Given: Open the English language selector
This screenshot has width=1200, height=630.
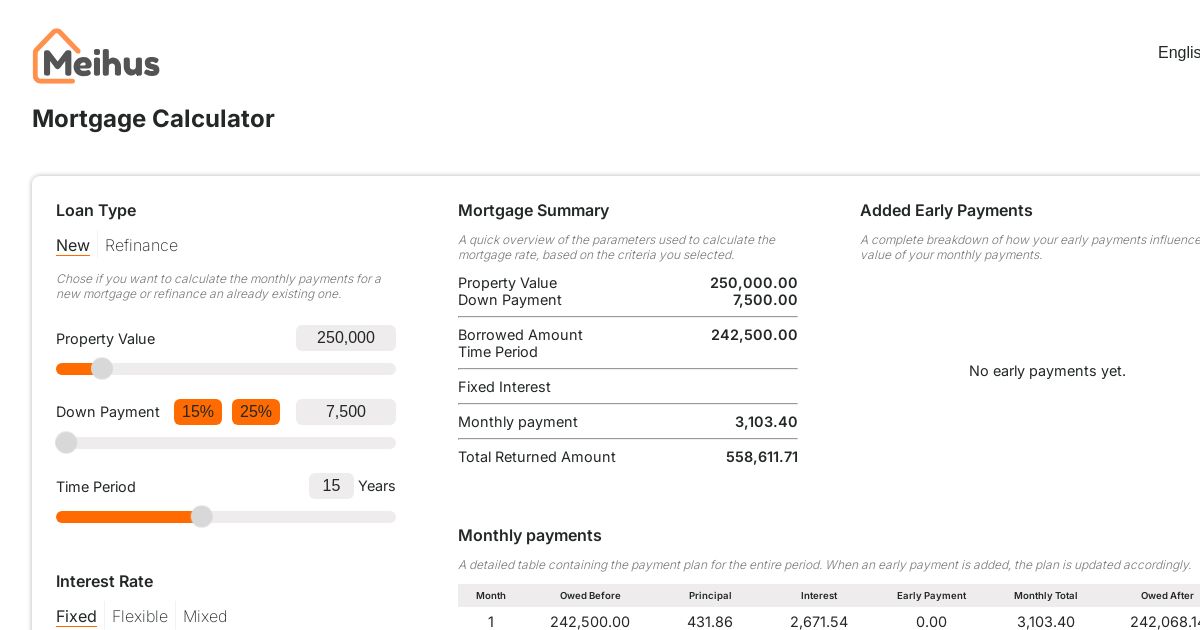Looking at the screenshot, I should [1179, 53].
